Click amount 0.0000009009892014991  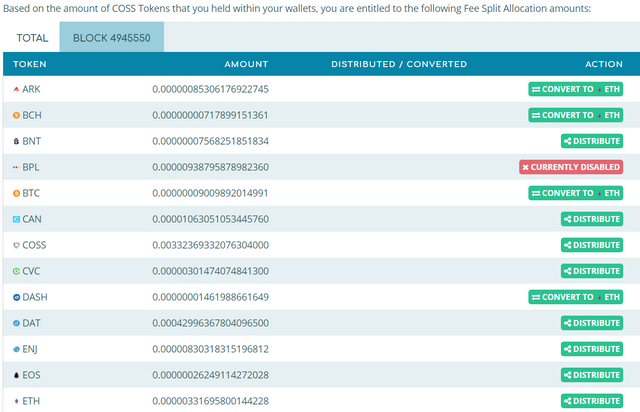click(x=210, y=193)
